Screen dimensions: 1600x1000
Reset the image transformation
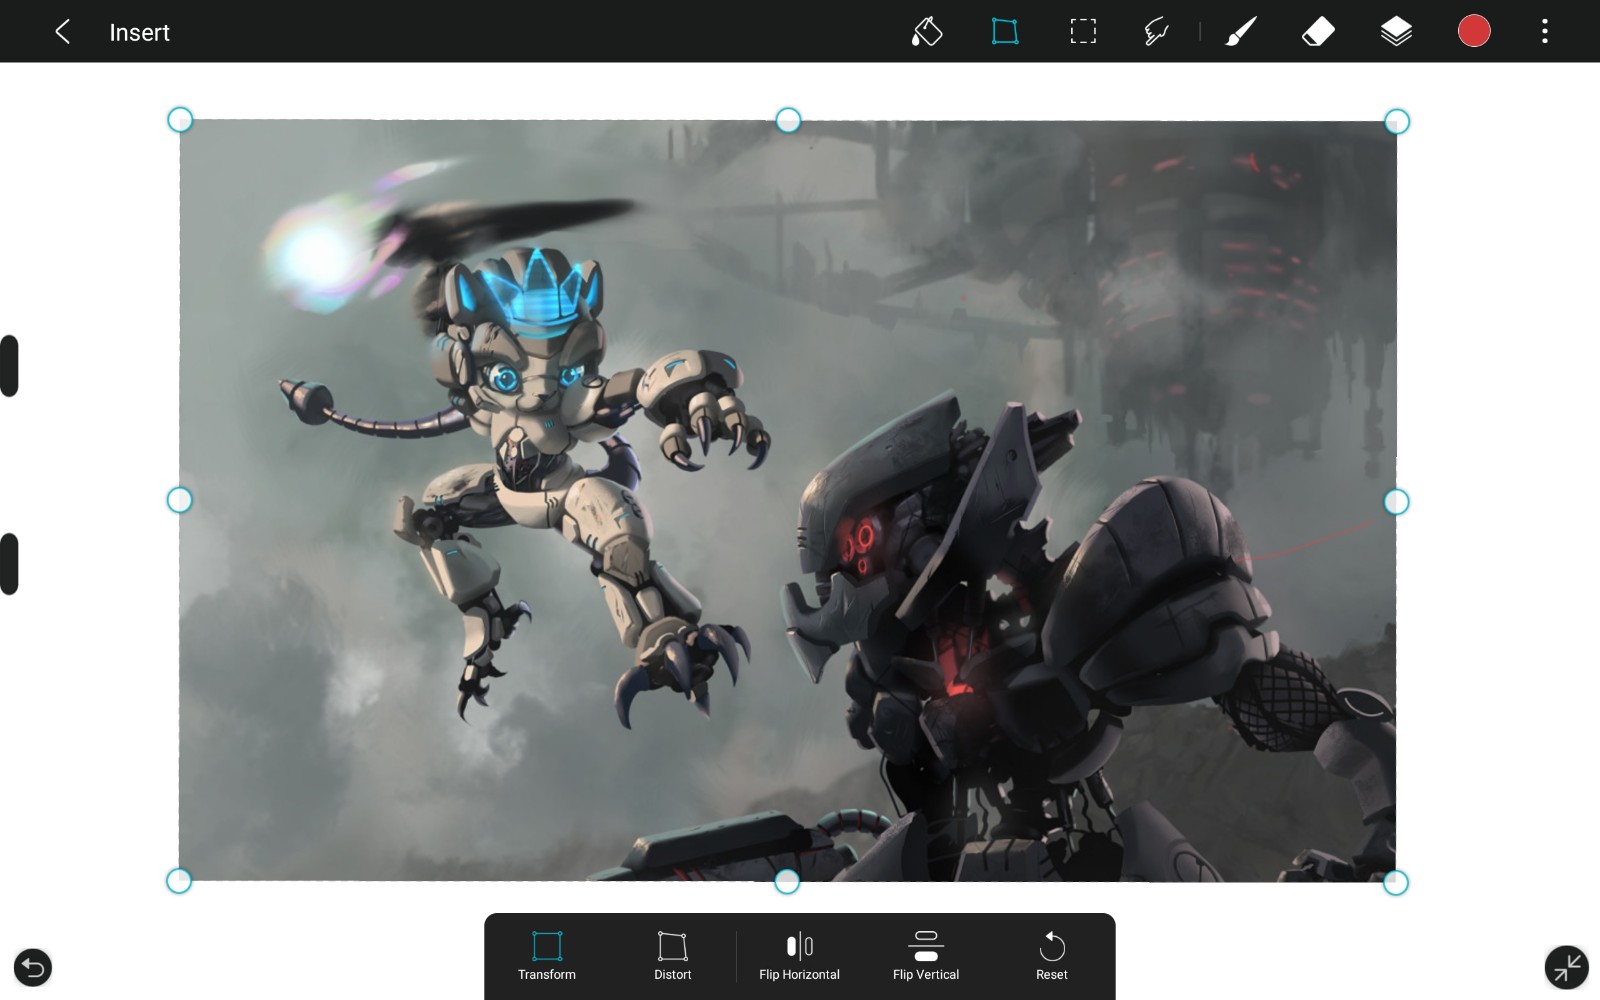tap(1051, 956)
